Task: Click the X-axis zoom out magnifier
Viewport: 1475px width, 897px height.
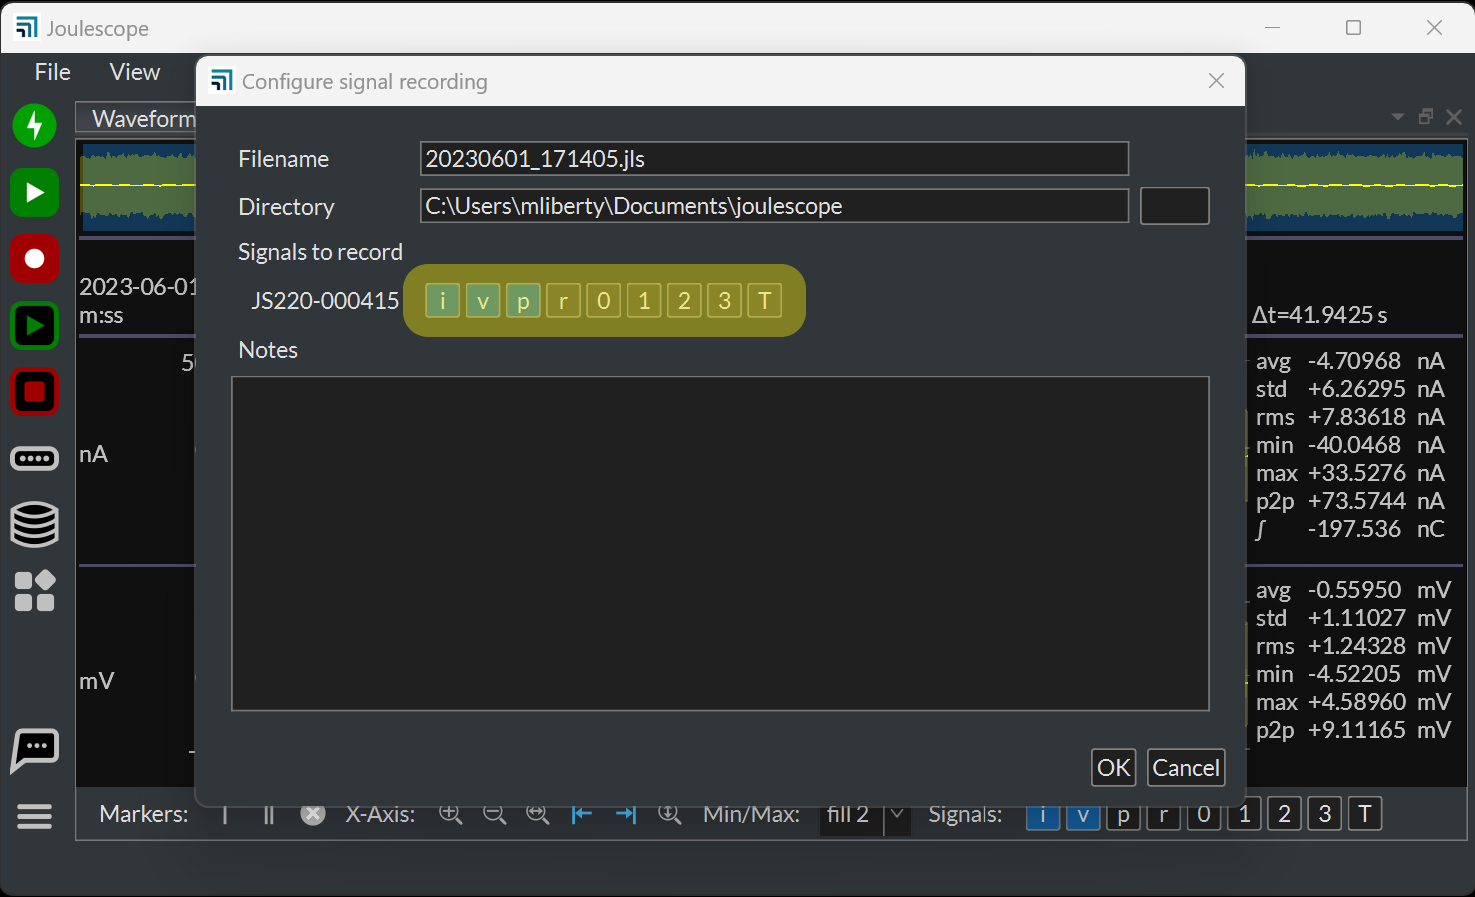Action: tap(495, 815)
